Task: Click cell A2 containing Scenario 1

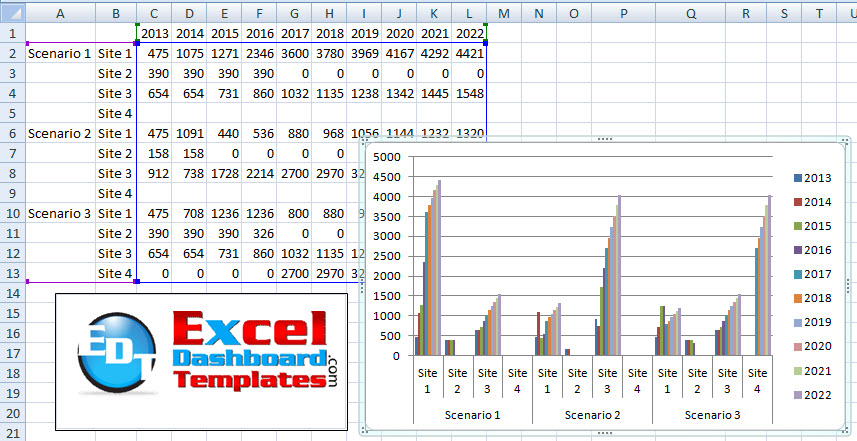Action: [61, 53]
